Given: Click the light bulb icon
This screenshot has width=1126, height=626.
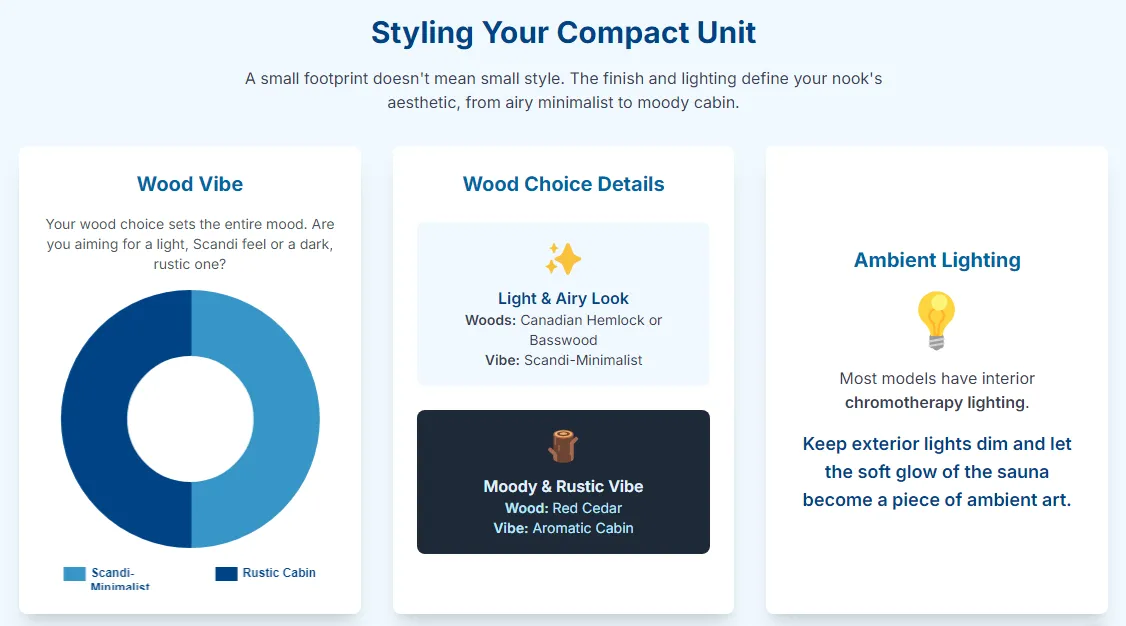Looking at the screenshot, I should coord(936,320).
